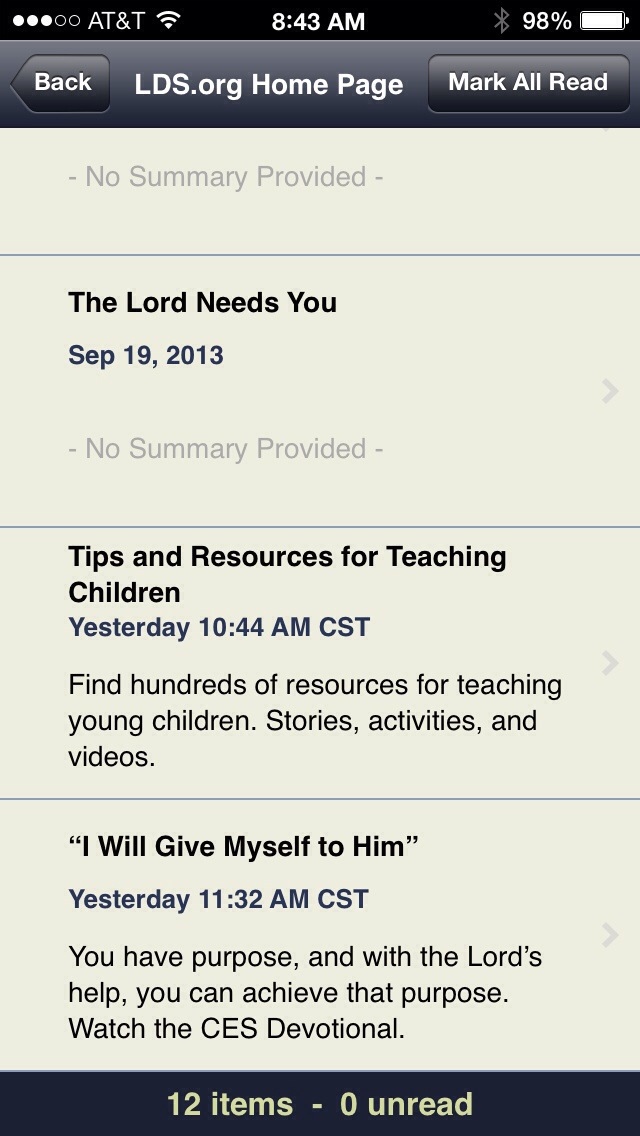This screenshot has width=640, height=1136.
Task: Tap the Back button
Action: (60, 83)
